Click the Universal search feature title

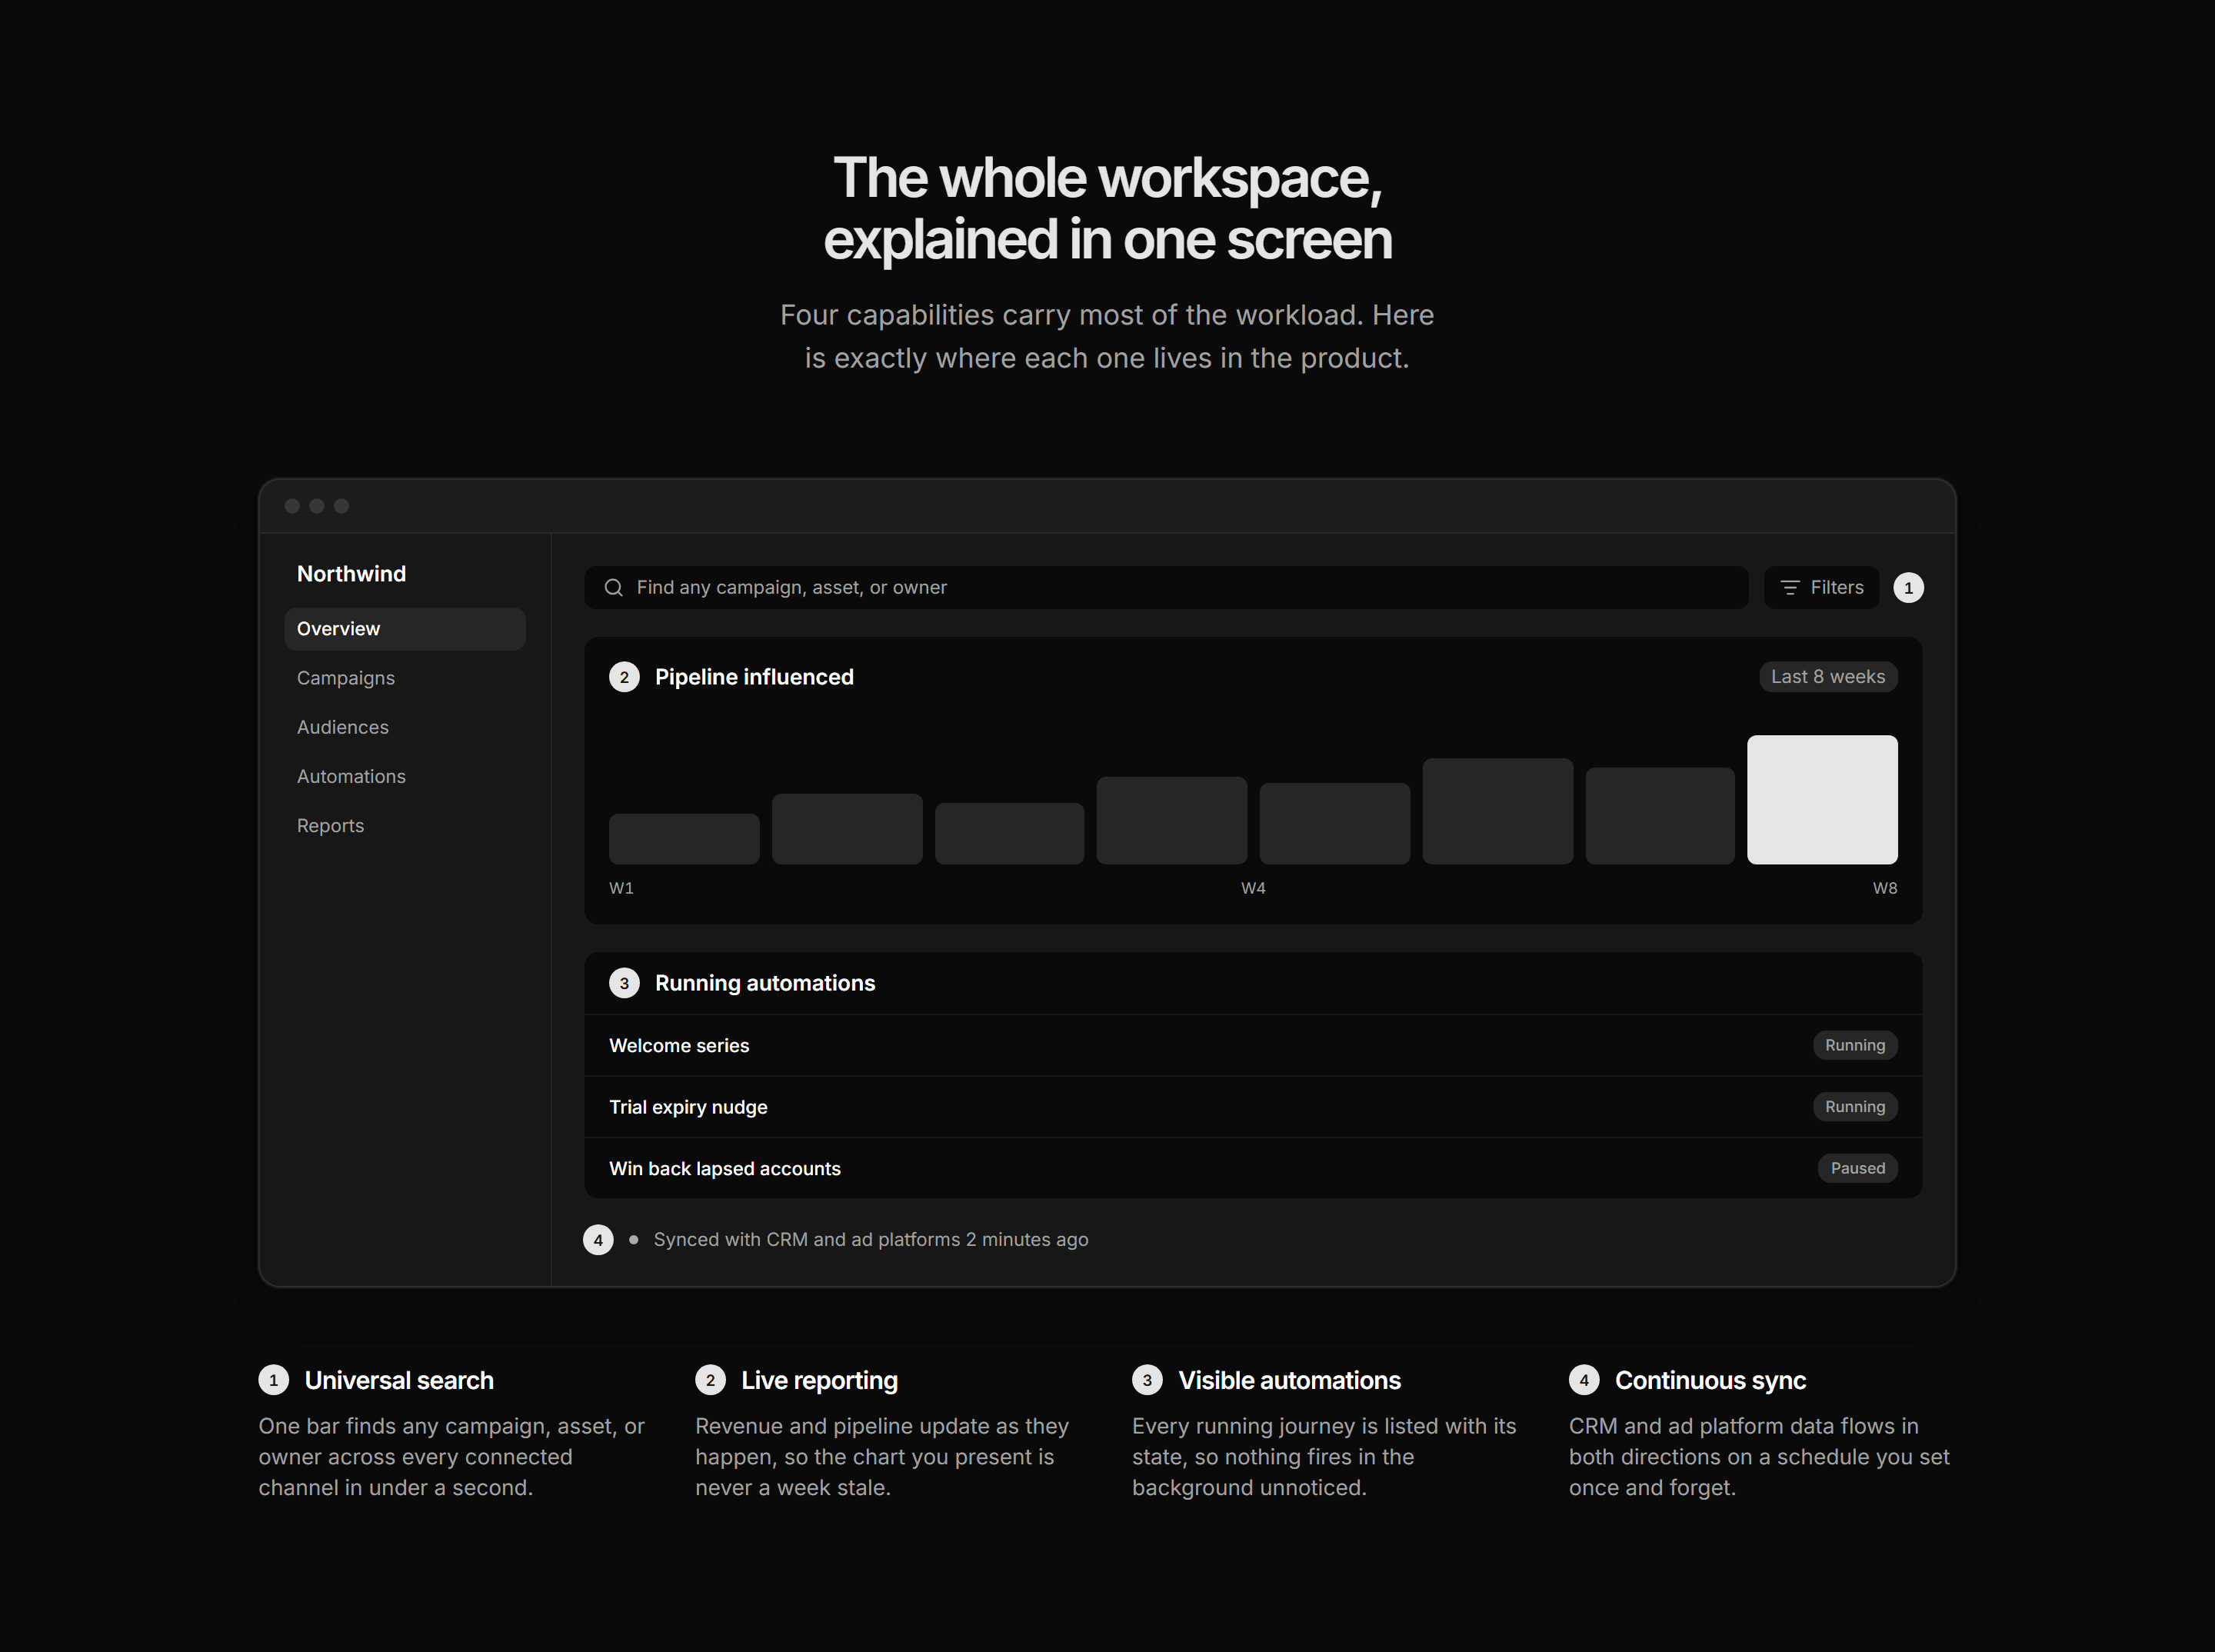pos(399,1381)
